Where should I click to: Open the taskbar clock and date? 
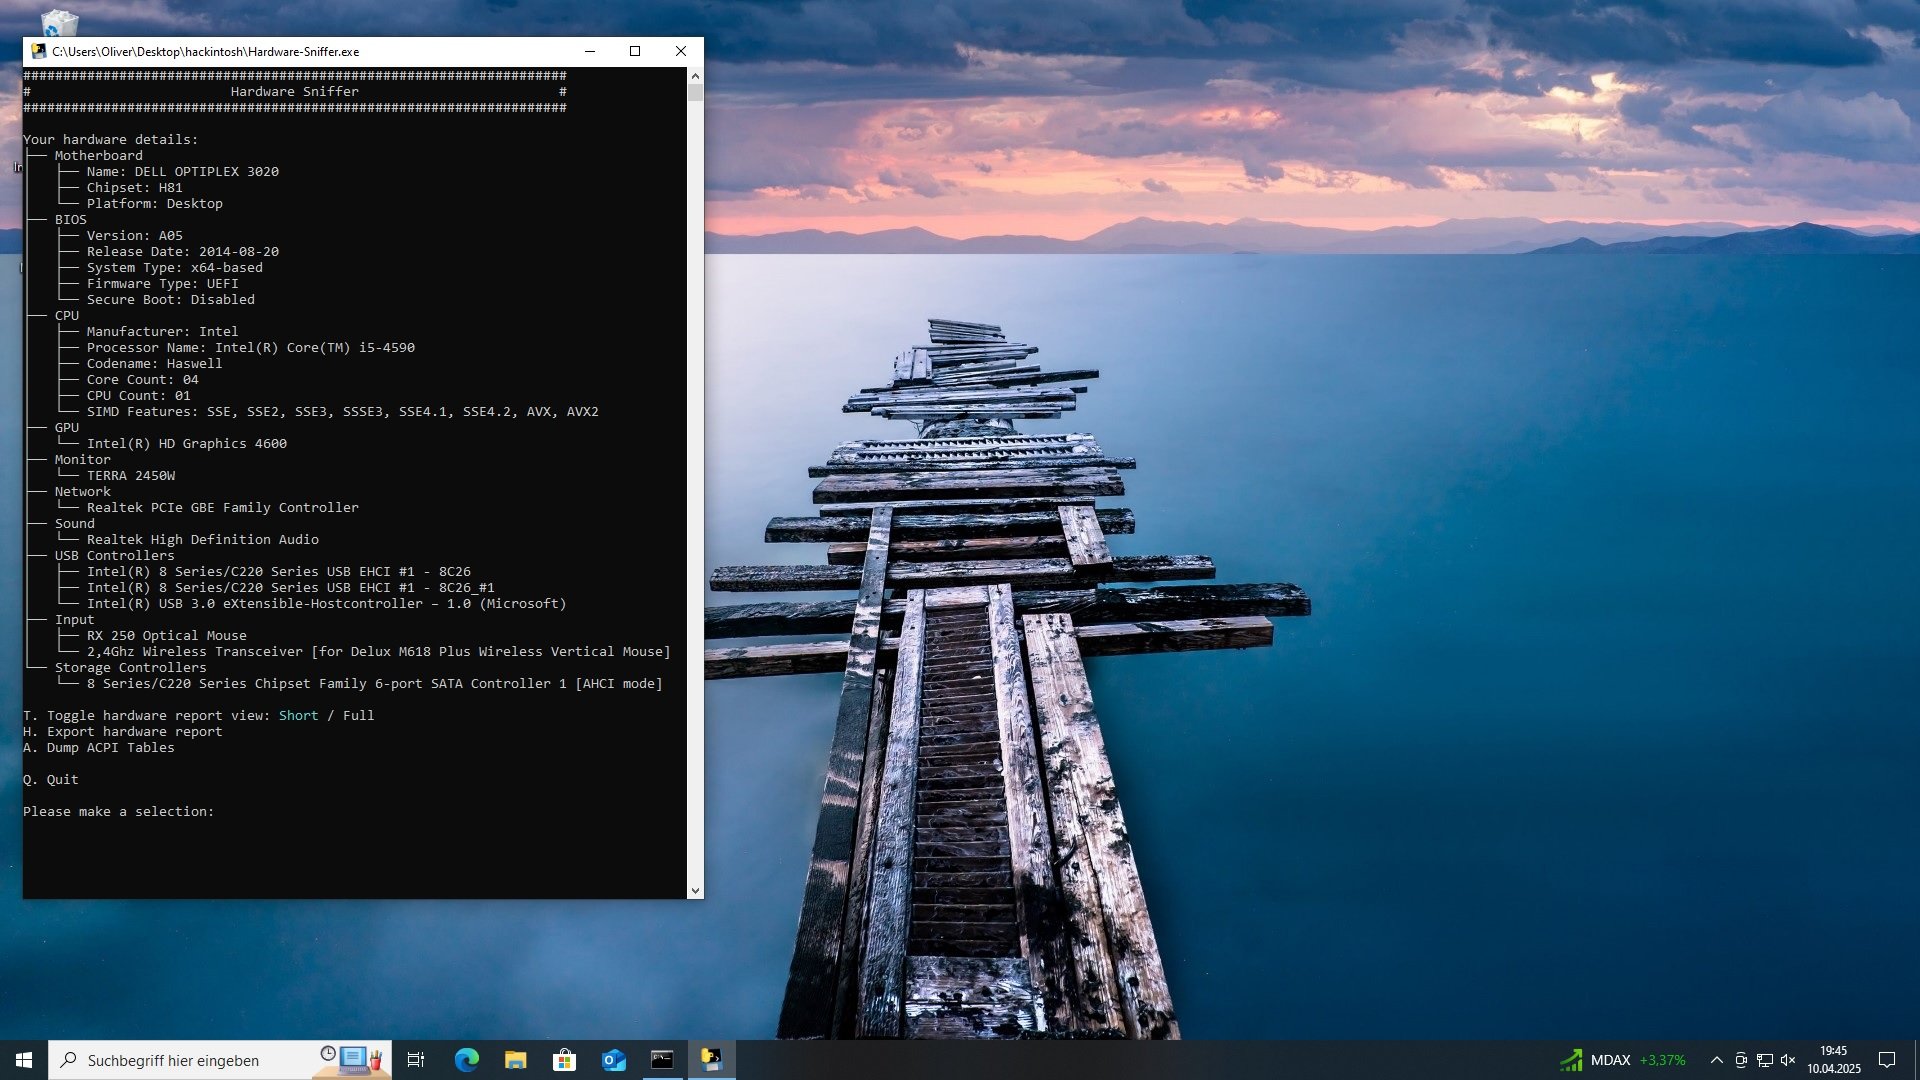[x=1834, y=1060]
